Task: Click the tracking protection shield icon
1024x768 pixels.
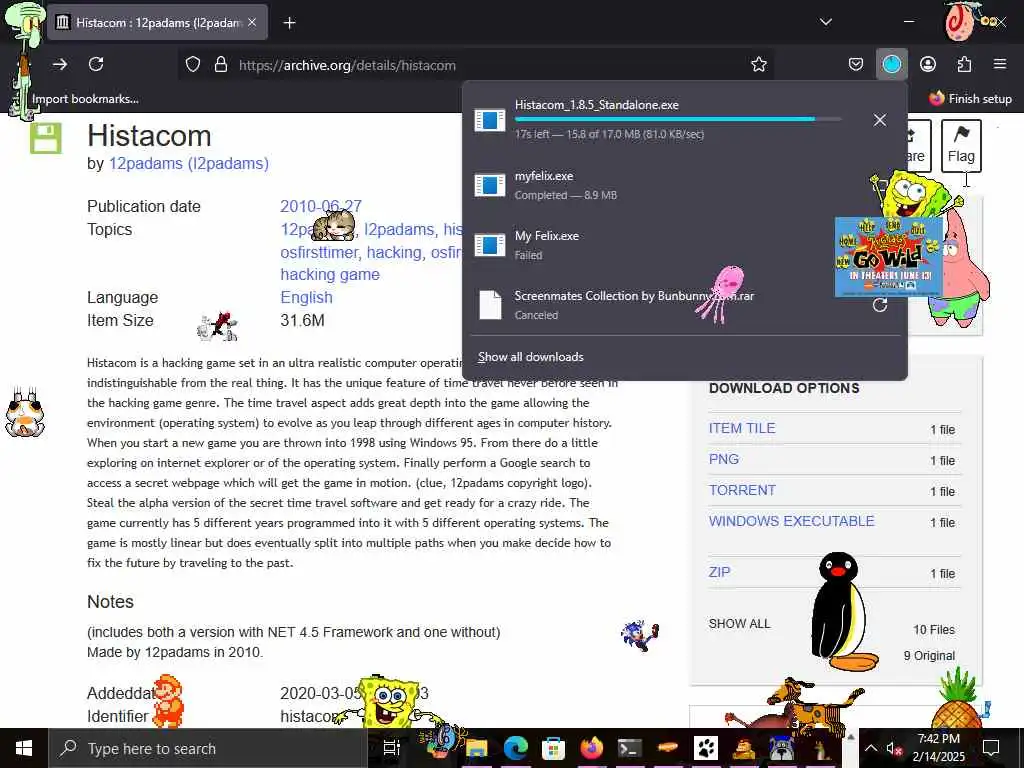Action: tap(193, 65)
